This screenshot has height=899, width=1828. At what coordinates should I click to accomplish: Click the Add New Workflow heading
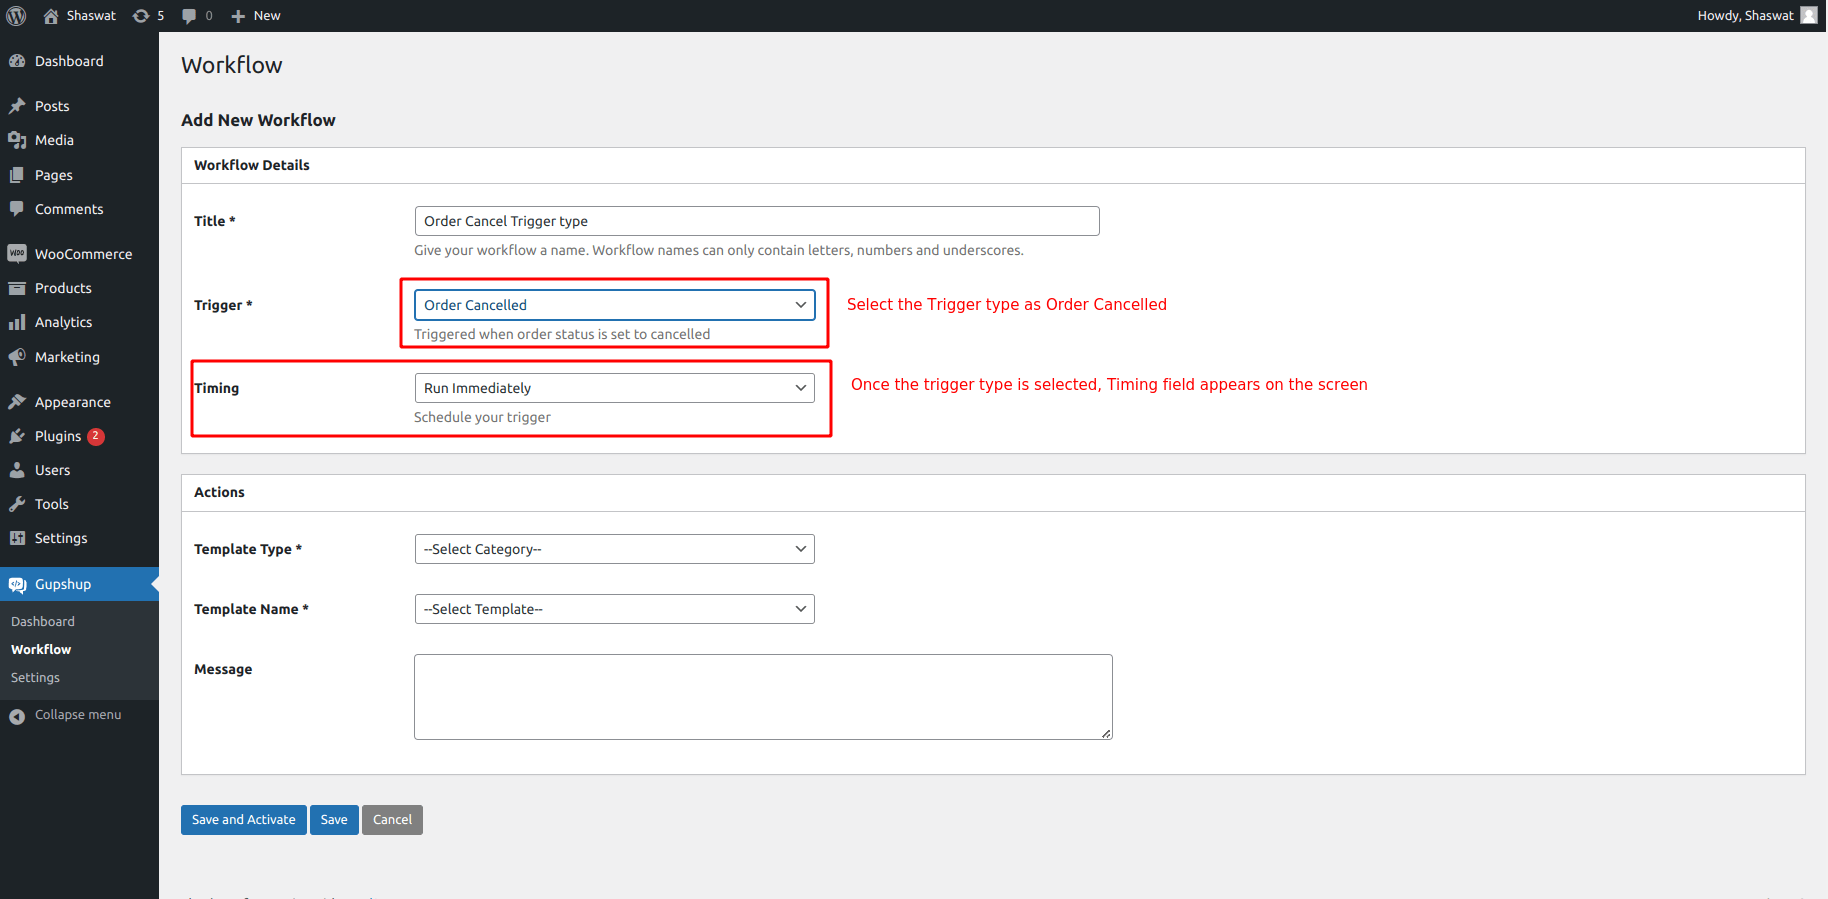[258, 120]
